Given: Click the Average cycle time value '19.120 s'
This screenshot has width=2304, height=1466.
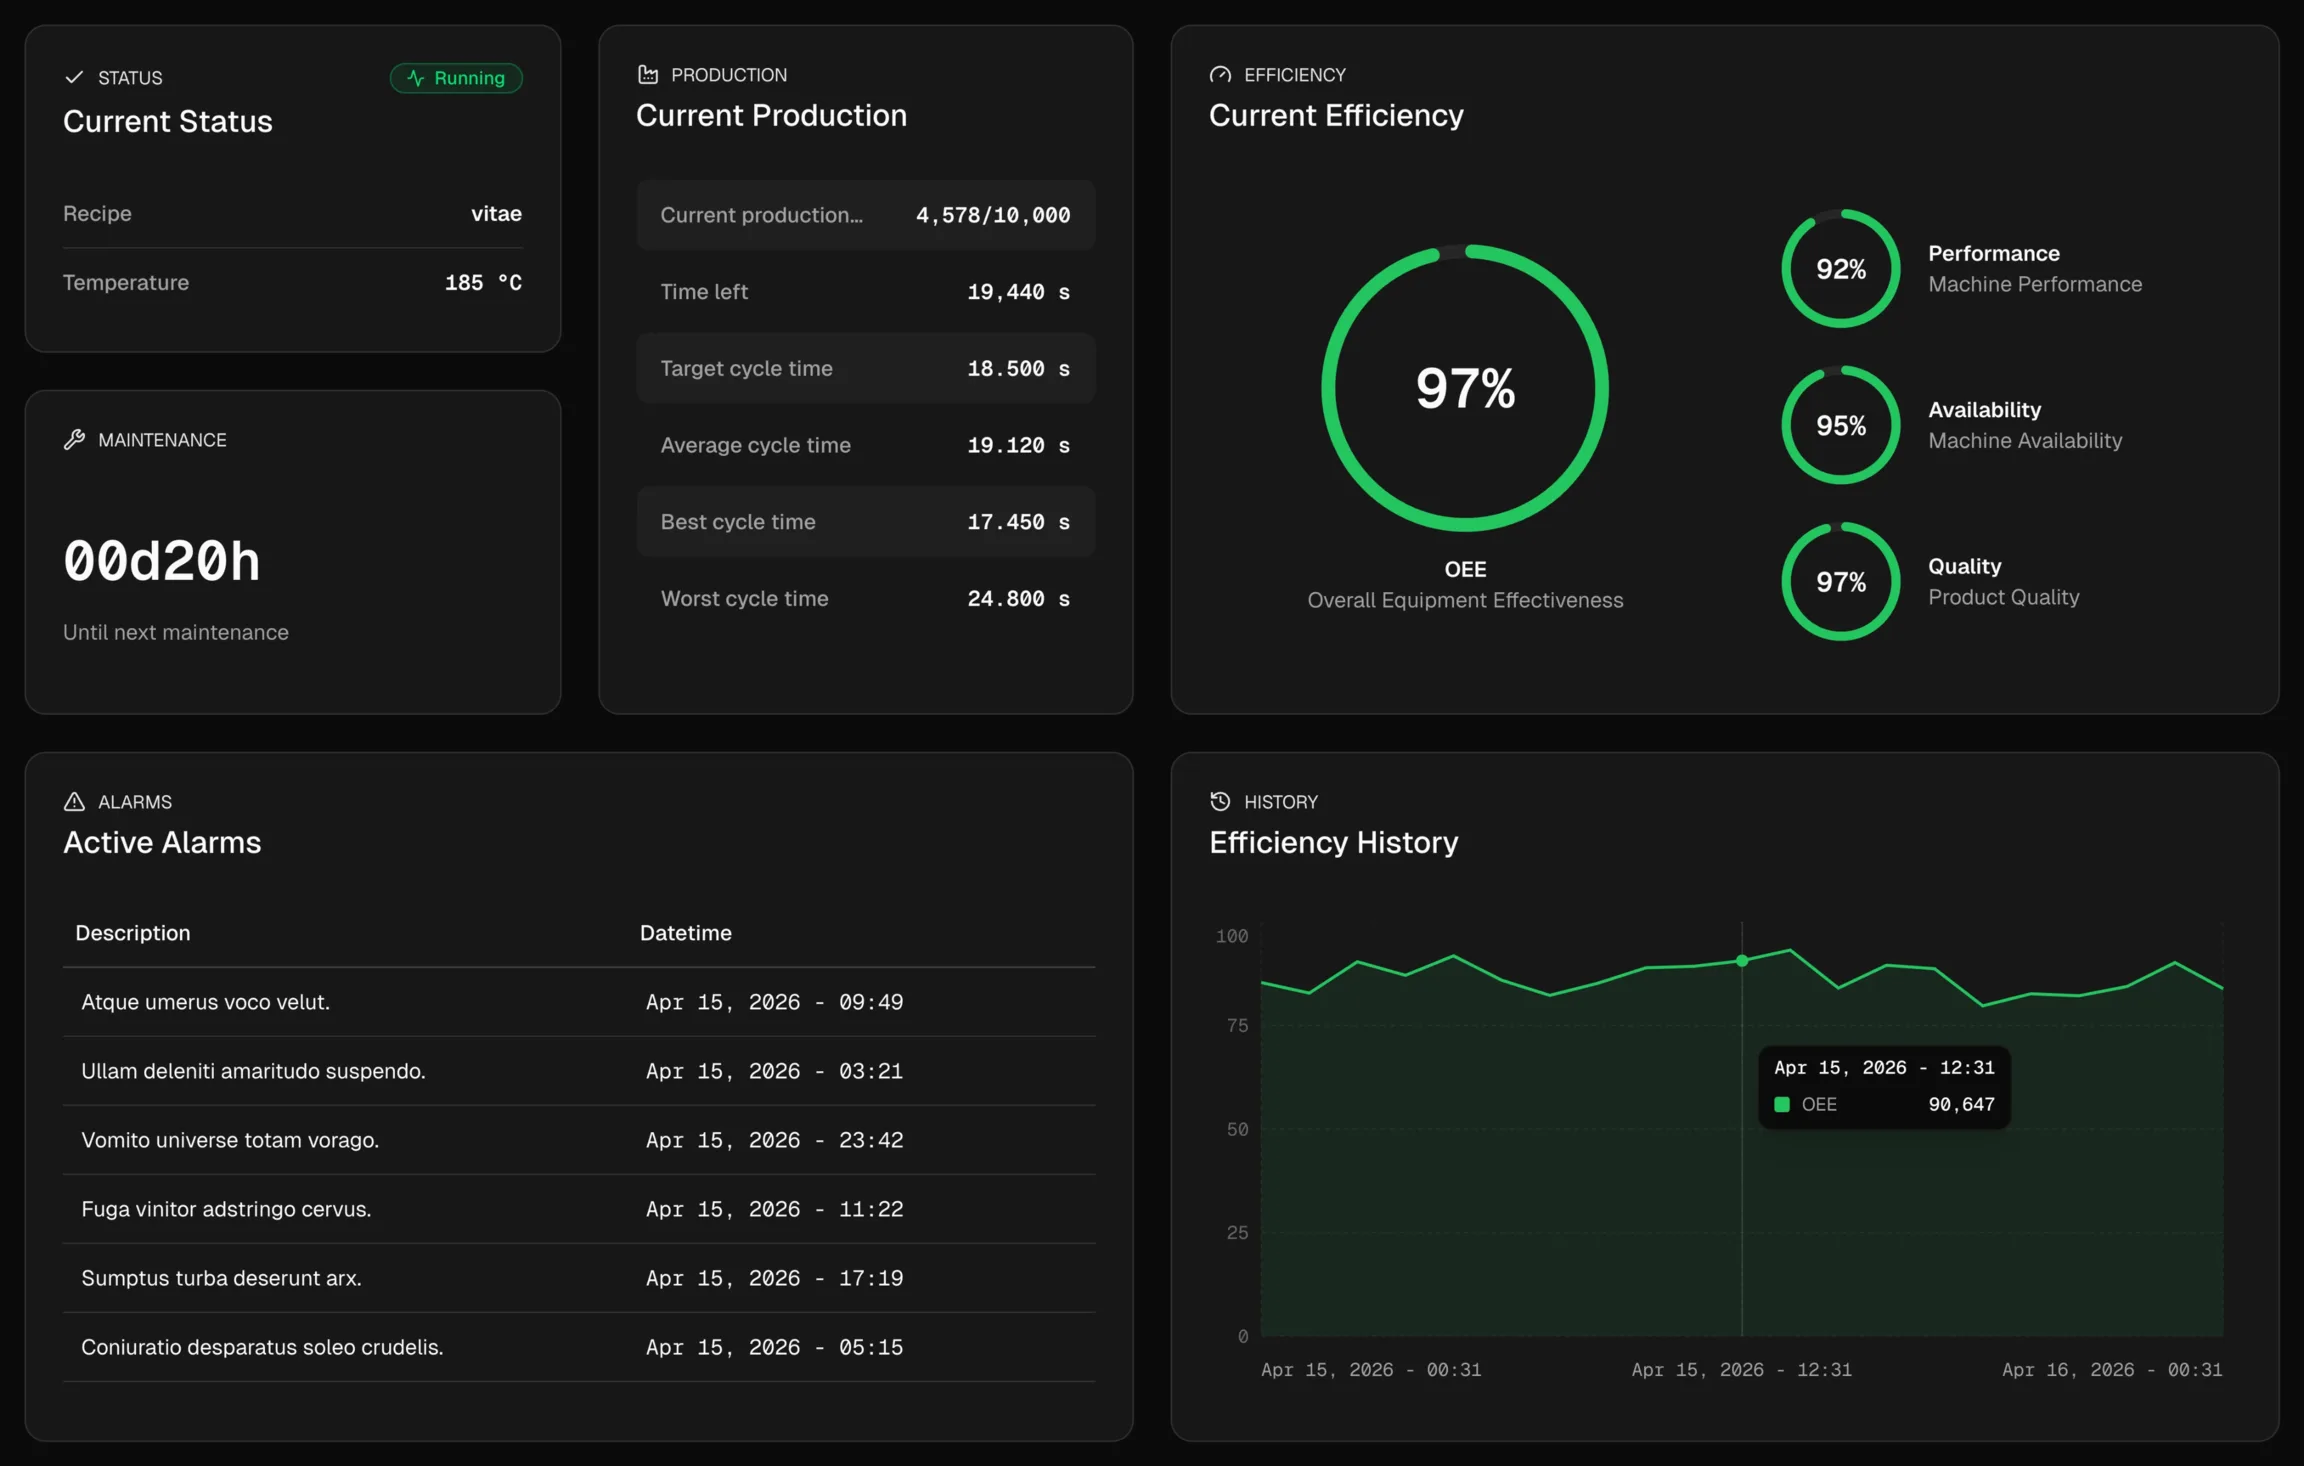Looking at the screenshot, I should 1019,445.
